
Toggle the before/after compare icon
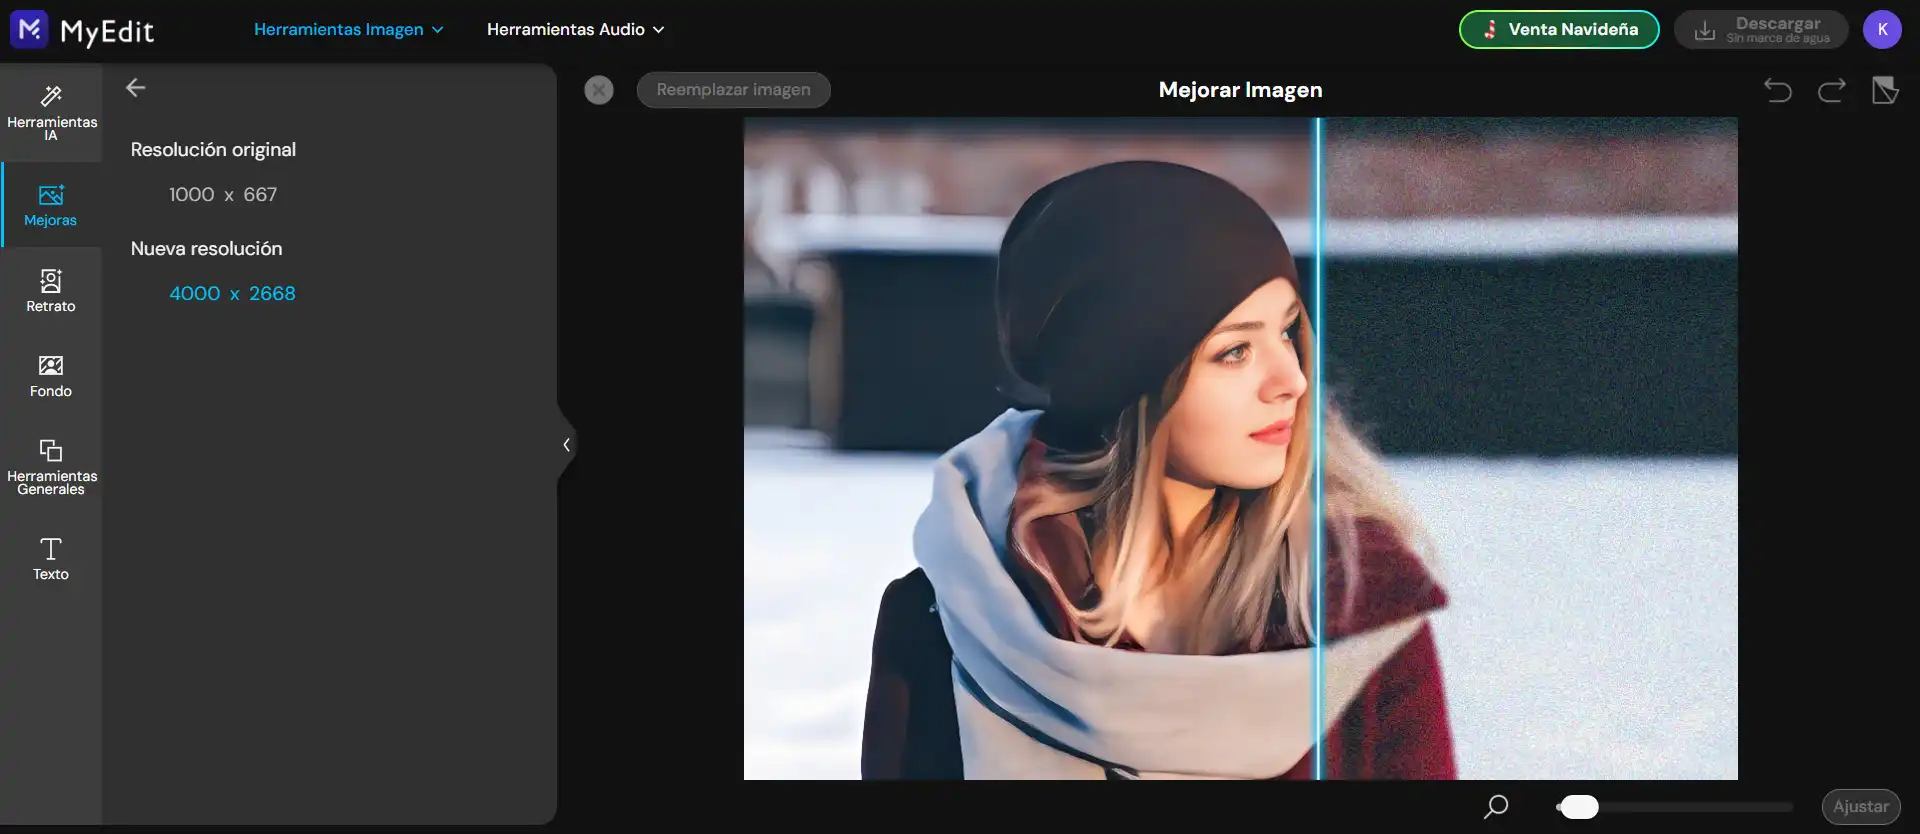point(1885,90)
